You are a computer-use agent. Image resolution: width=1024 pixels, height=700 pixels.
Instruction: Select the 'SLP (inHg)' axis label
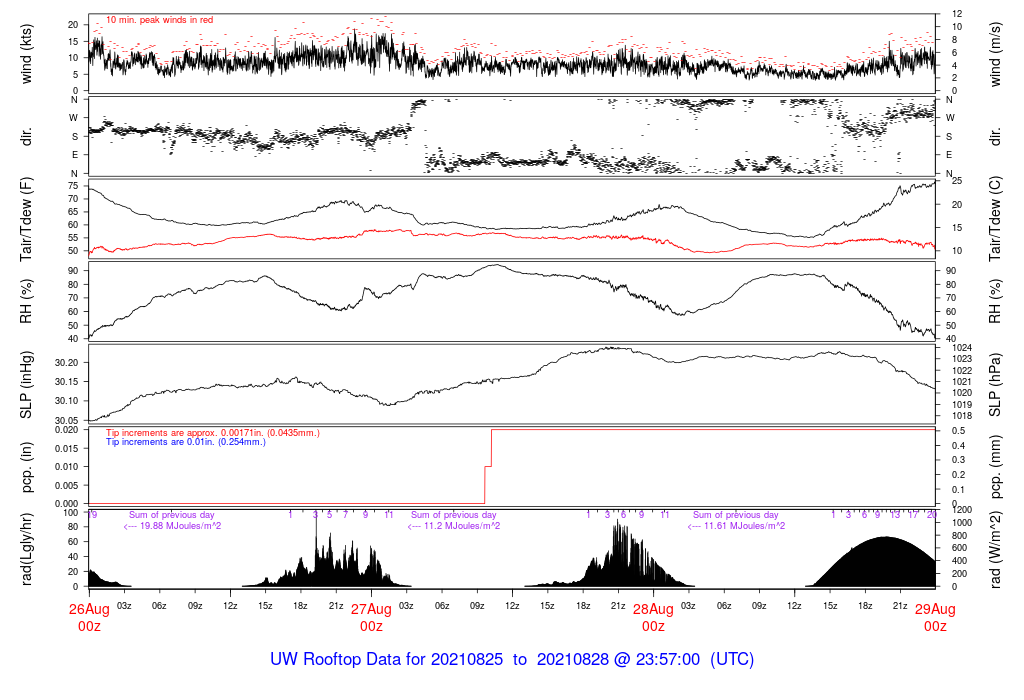26,385
